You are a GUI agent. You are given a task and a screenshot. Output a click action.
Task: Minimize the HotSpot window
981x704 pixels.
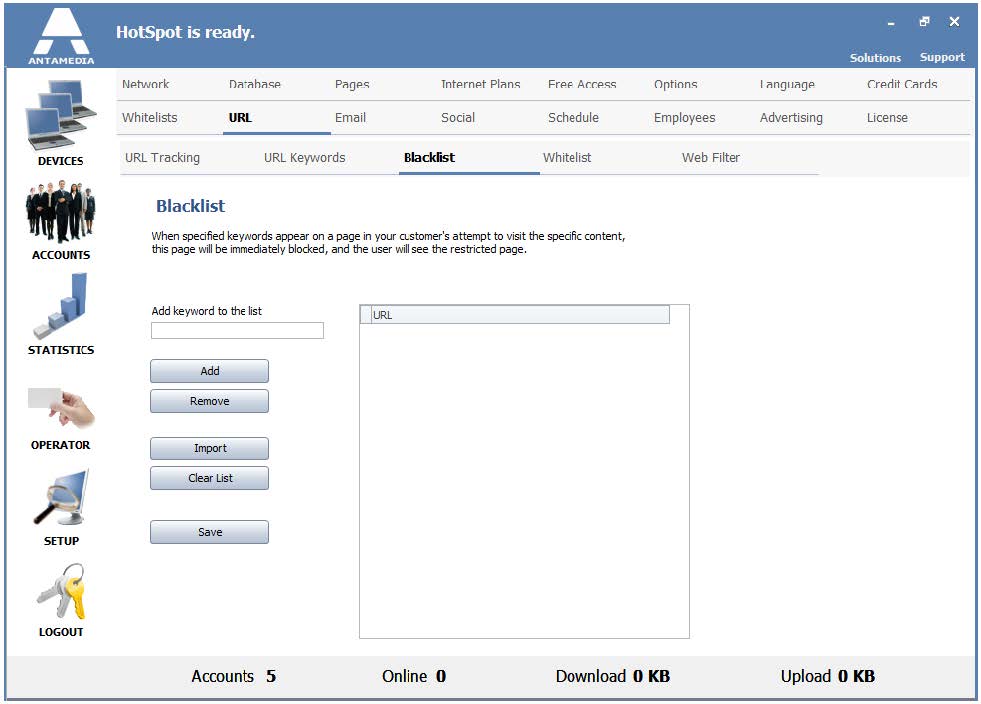[x=891, y=23]
